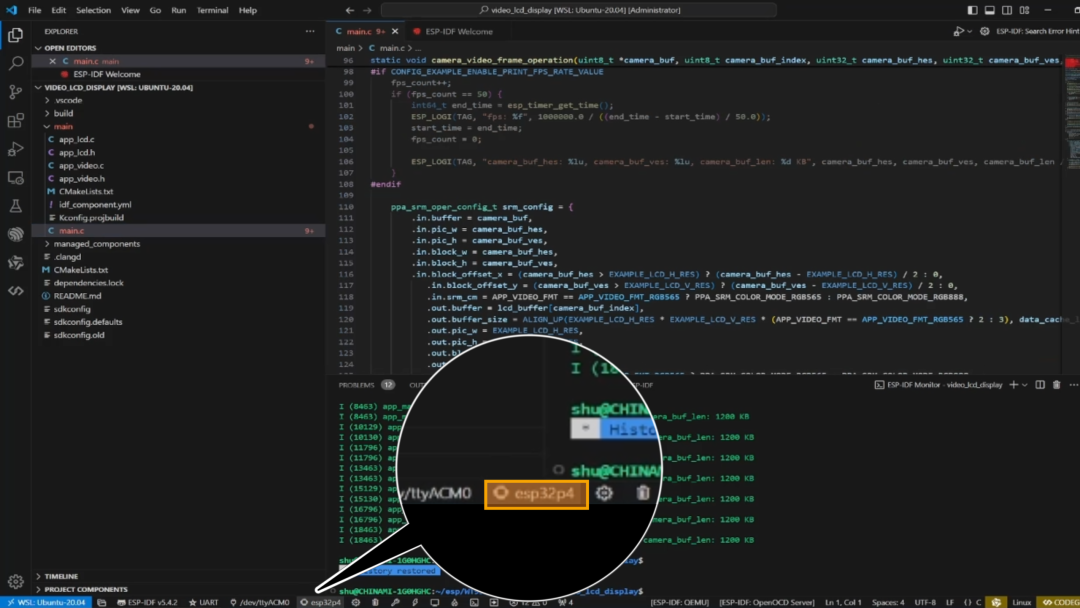
Task: Open the PROBLEMS panel tab
Action: tap(356, 385)
